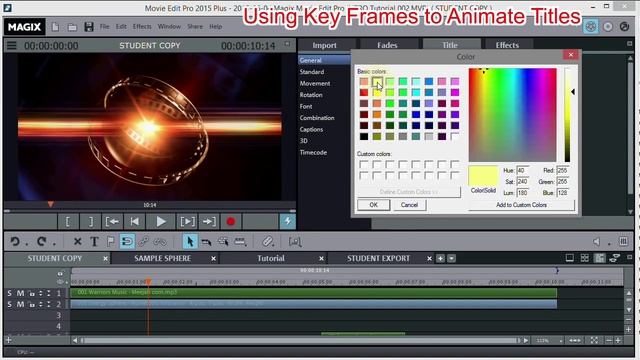Viewport: 640px width, 360px height.
Task: Open the razor cut tool icon
Action: point(268,242)
